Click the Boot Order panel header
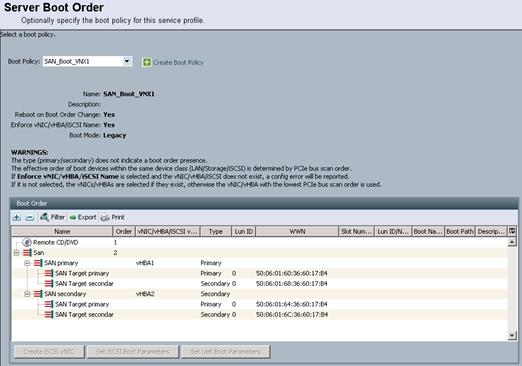The image size is (522, 366). pos(264,203)
